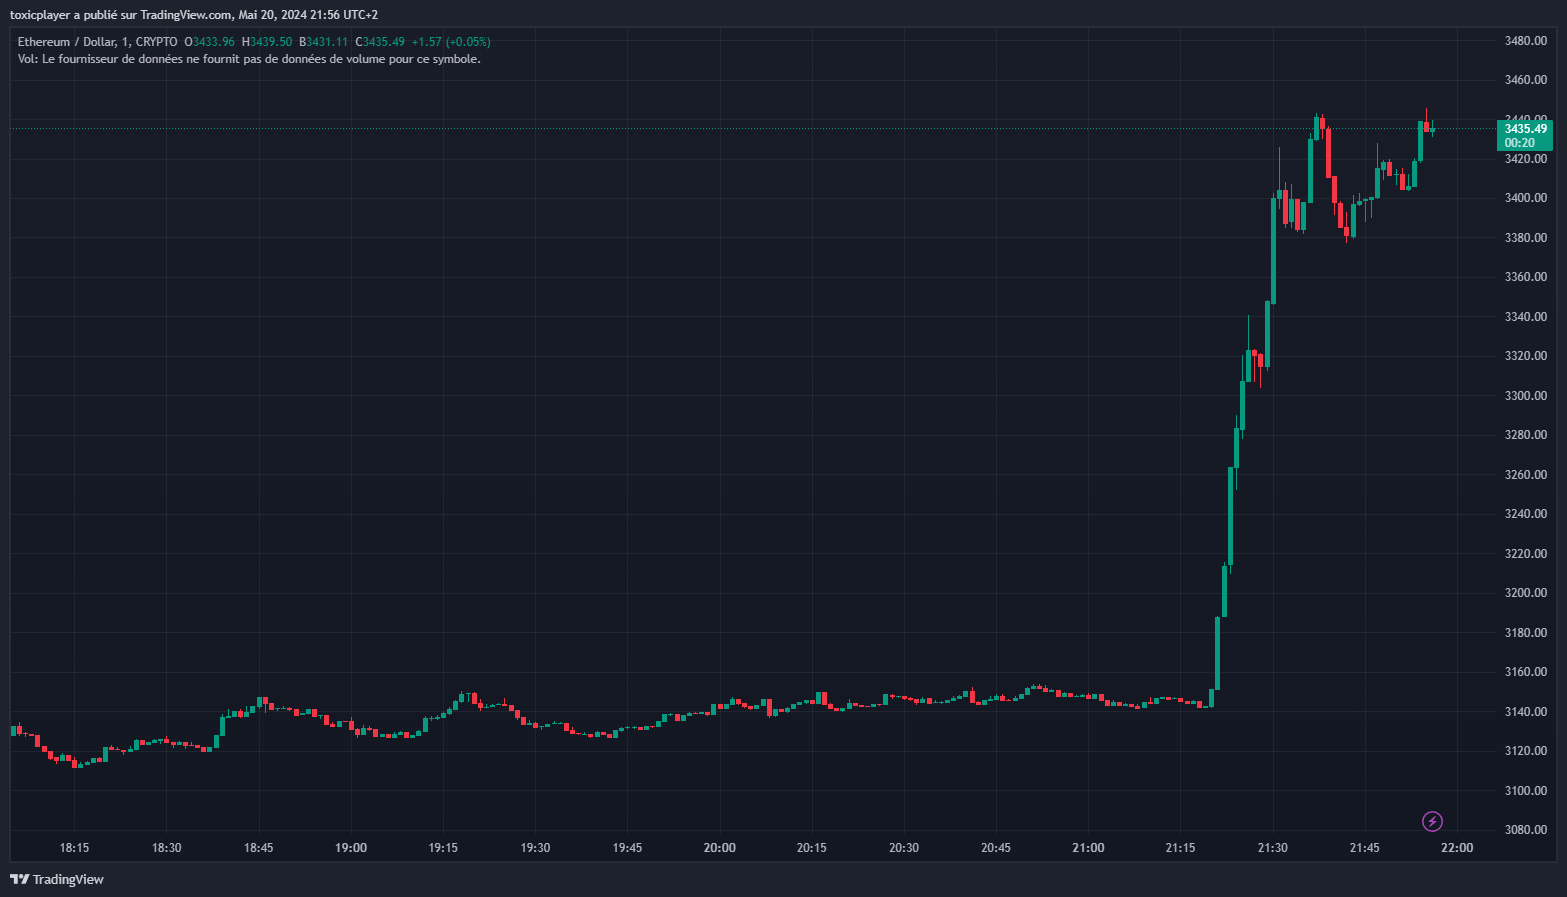Click the low value B3431.11

pos(324,42)
